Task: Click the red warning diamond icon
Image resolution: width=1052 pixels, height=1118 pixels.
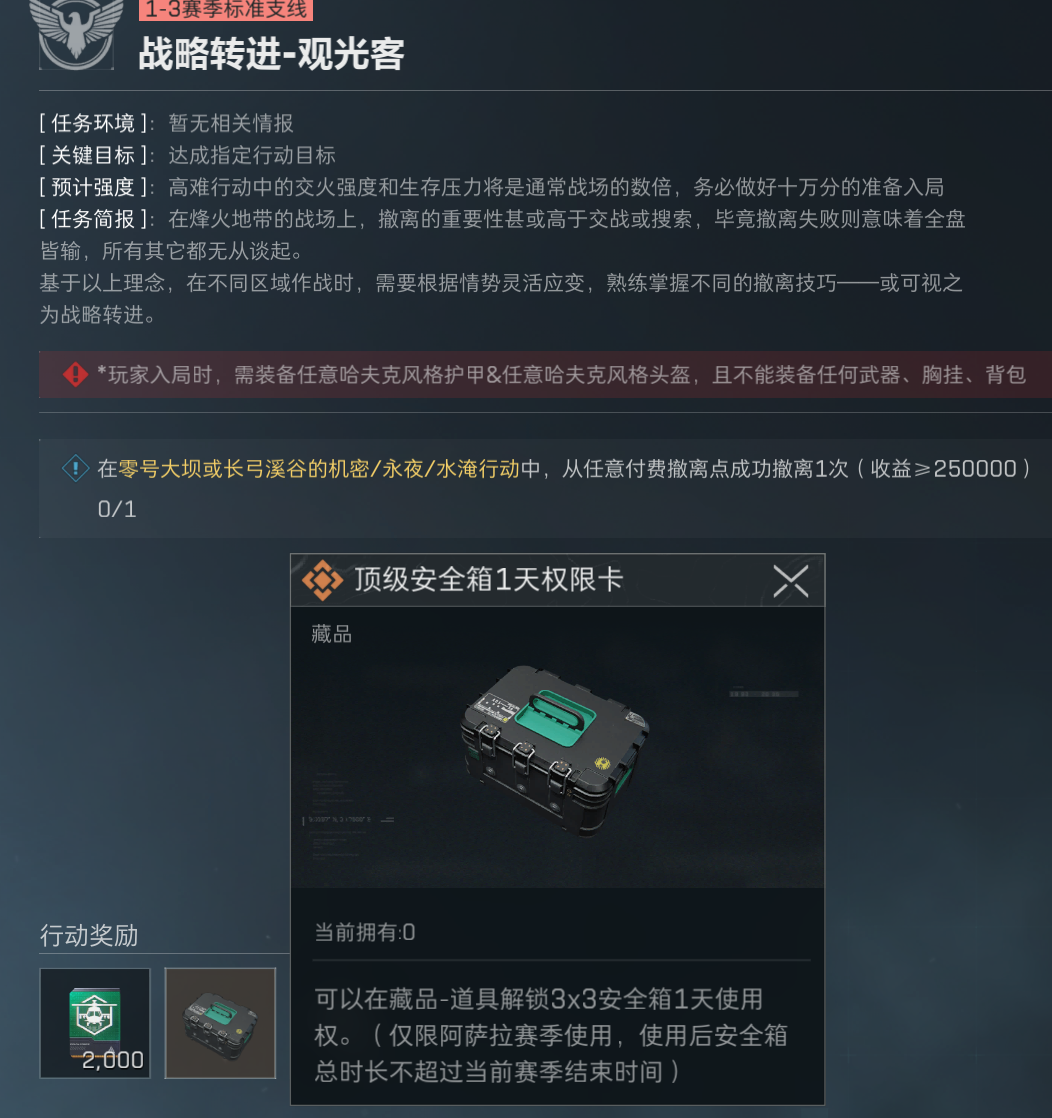Action: (75, 374)
